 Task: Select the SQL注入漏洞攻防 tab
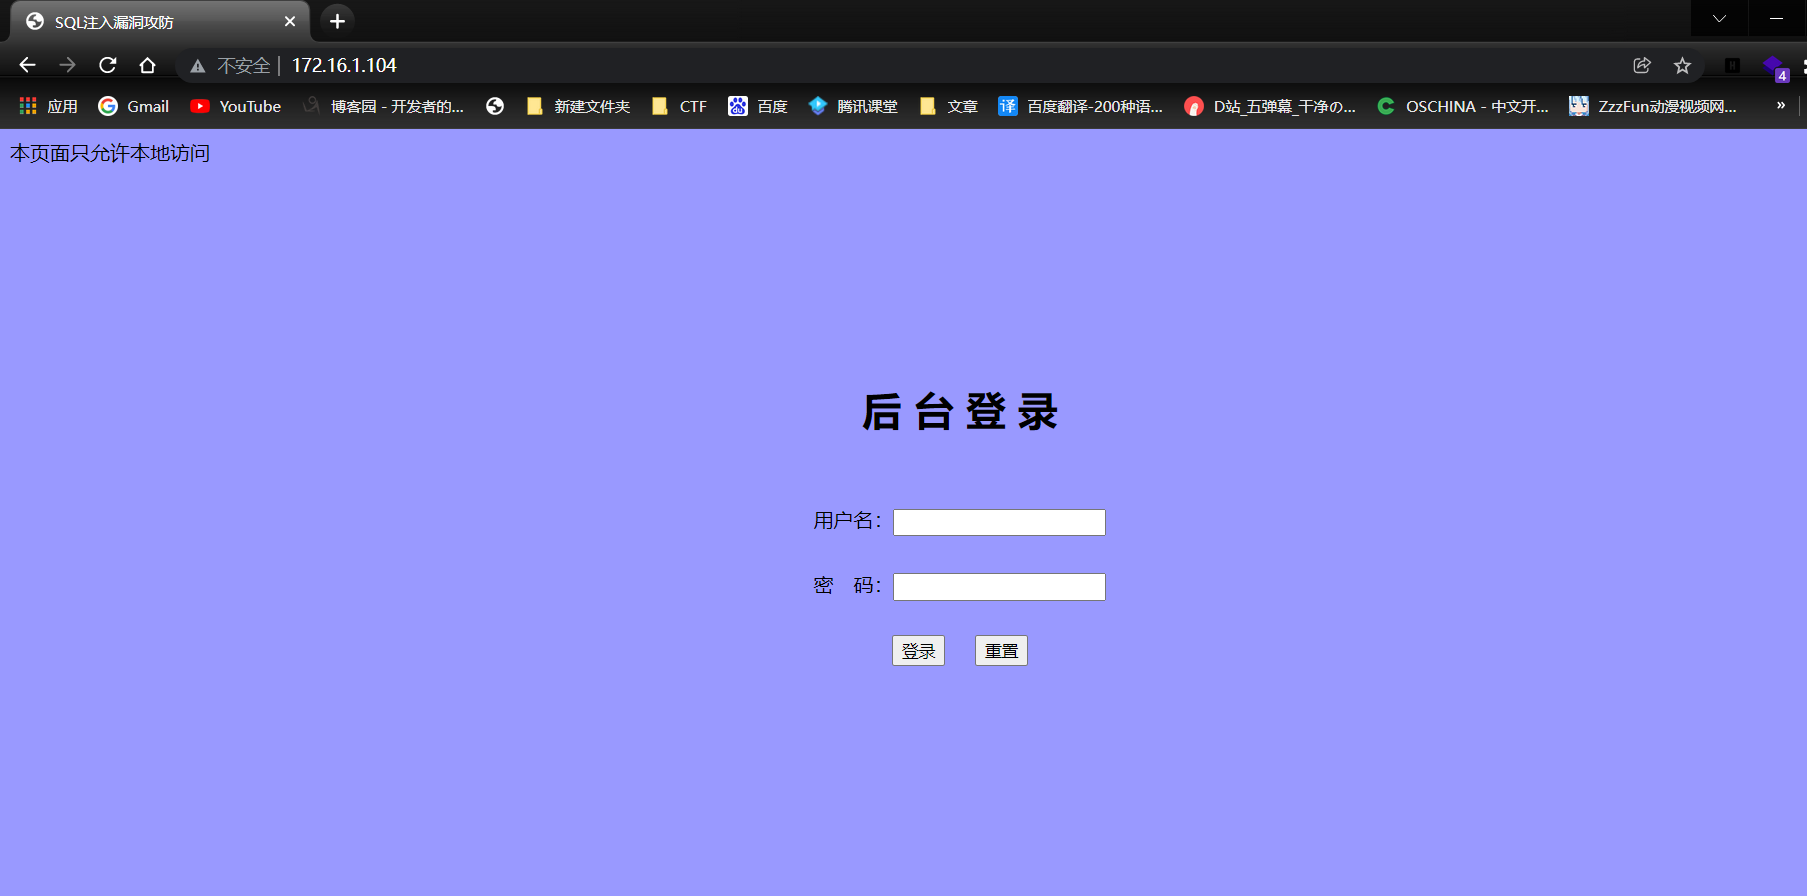click(160, 21)
